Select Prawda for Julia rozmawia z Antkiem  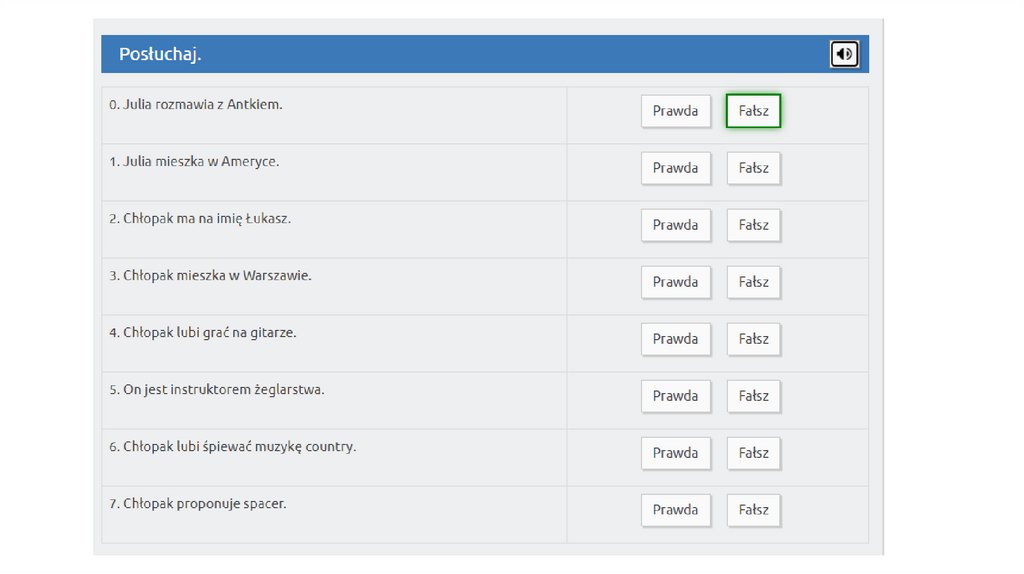coord(675,111)
